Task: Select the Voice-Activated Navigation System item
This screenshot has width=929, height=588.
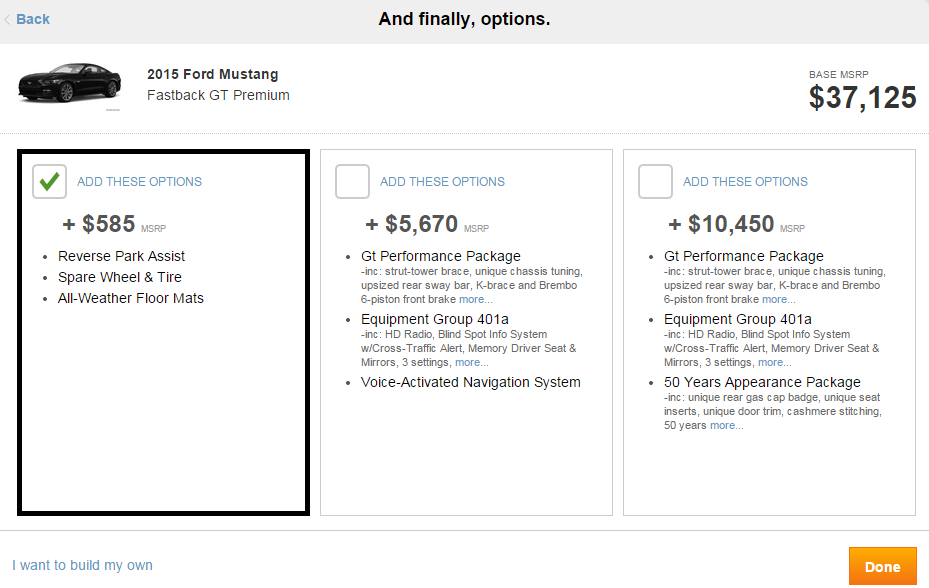Action: tap(470, 382)
